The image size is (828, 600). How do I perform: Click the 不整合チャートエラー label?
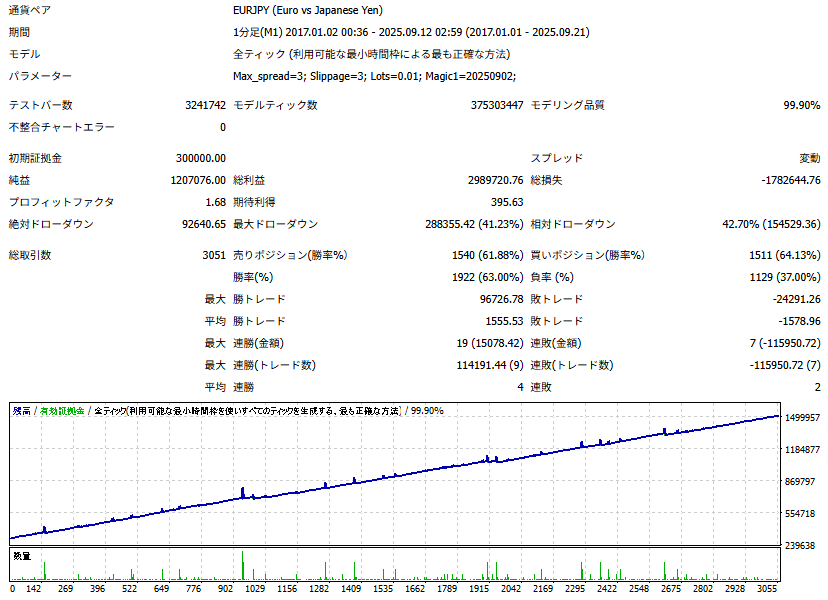pyautogui.click(x=62, y=127)
